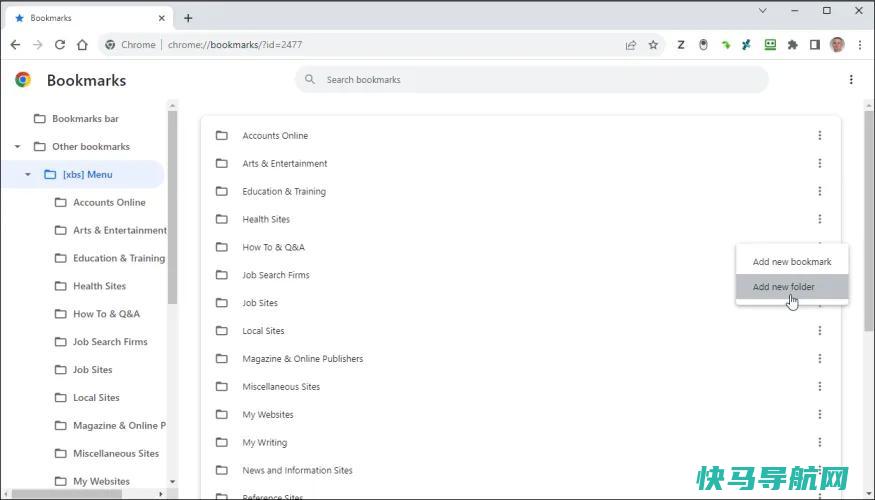Image resolution: width=875 pixels, height=500 pixels.
Task: Select How To & Q&A in sidebar tree
Action: (x=106, y=314)
